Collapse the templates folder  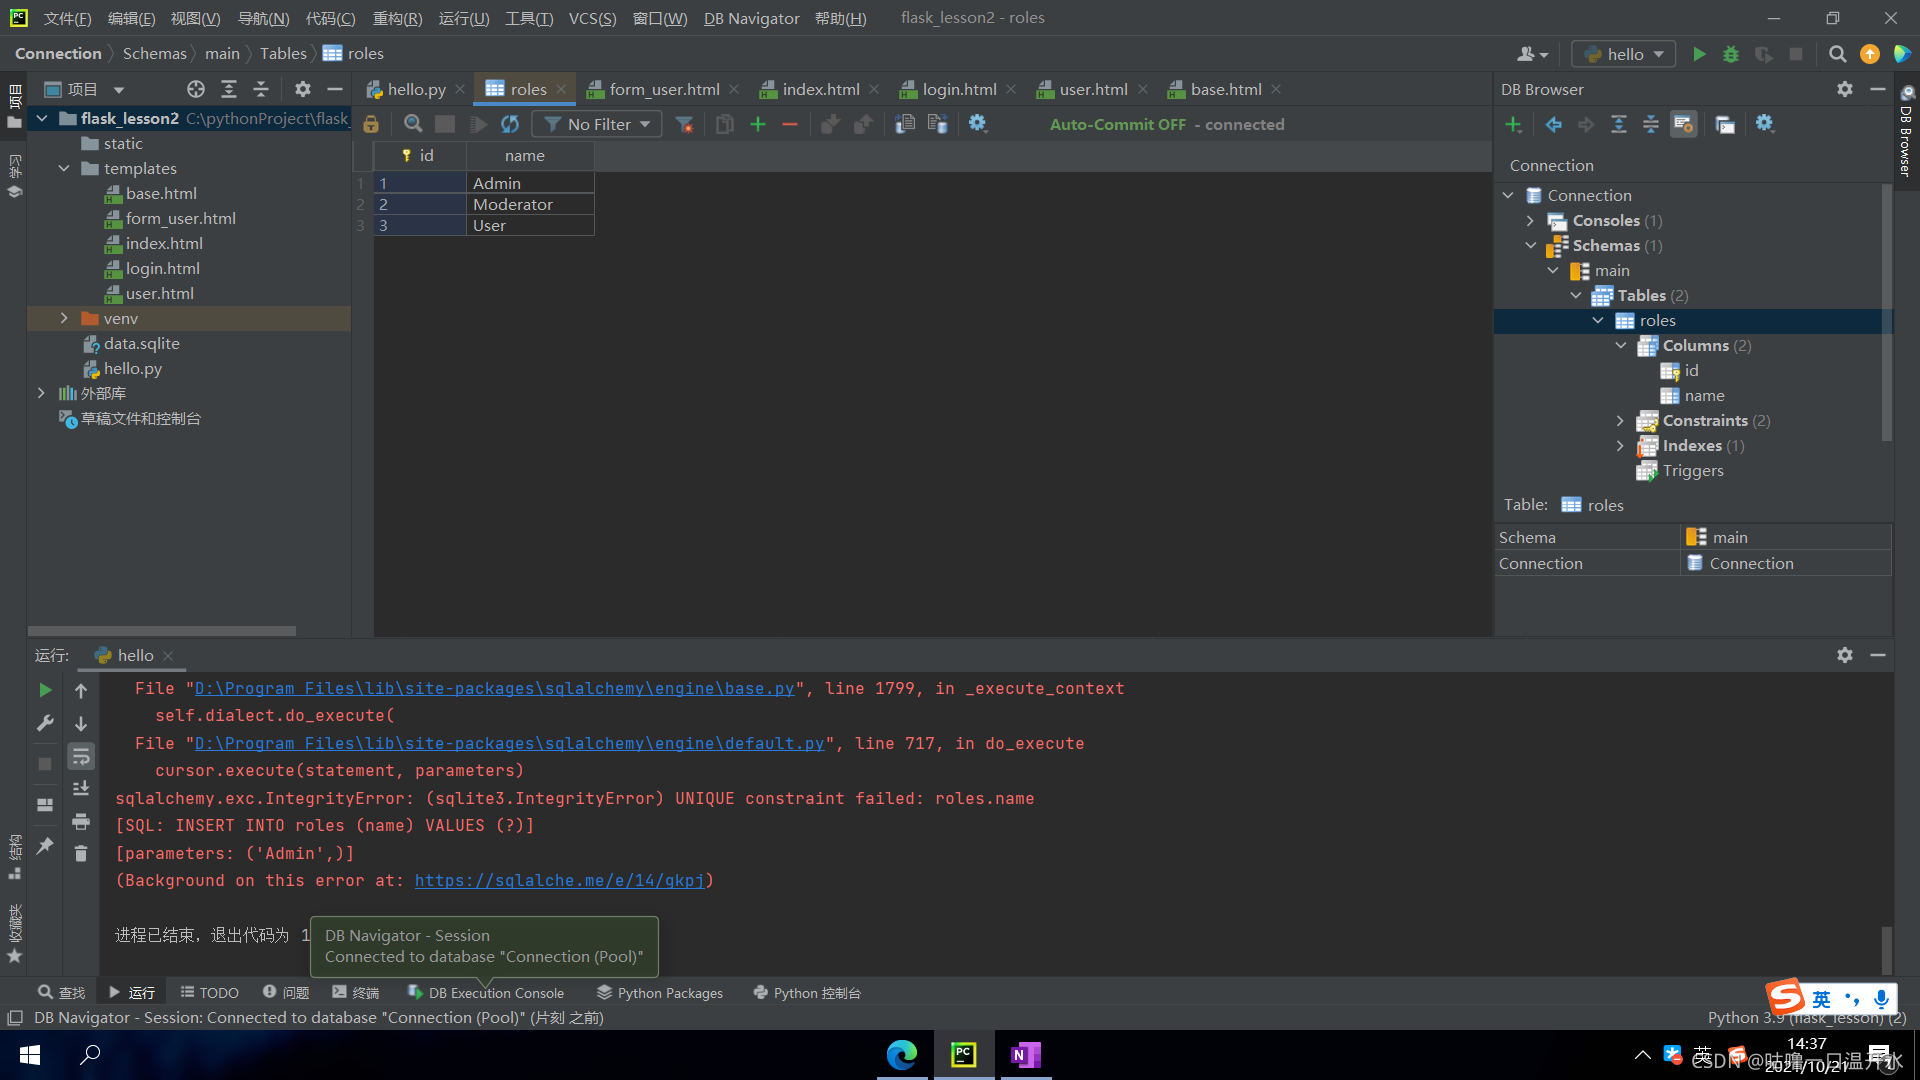coord(64,168)
